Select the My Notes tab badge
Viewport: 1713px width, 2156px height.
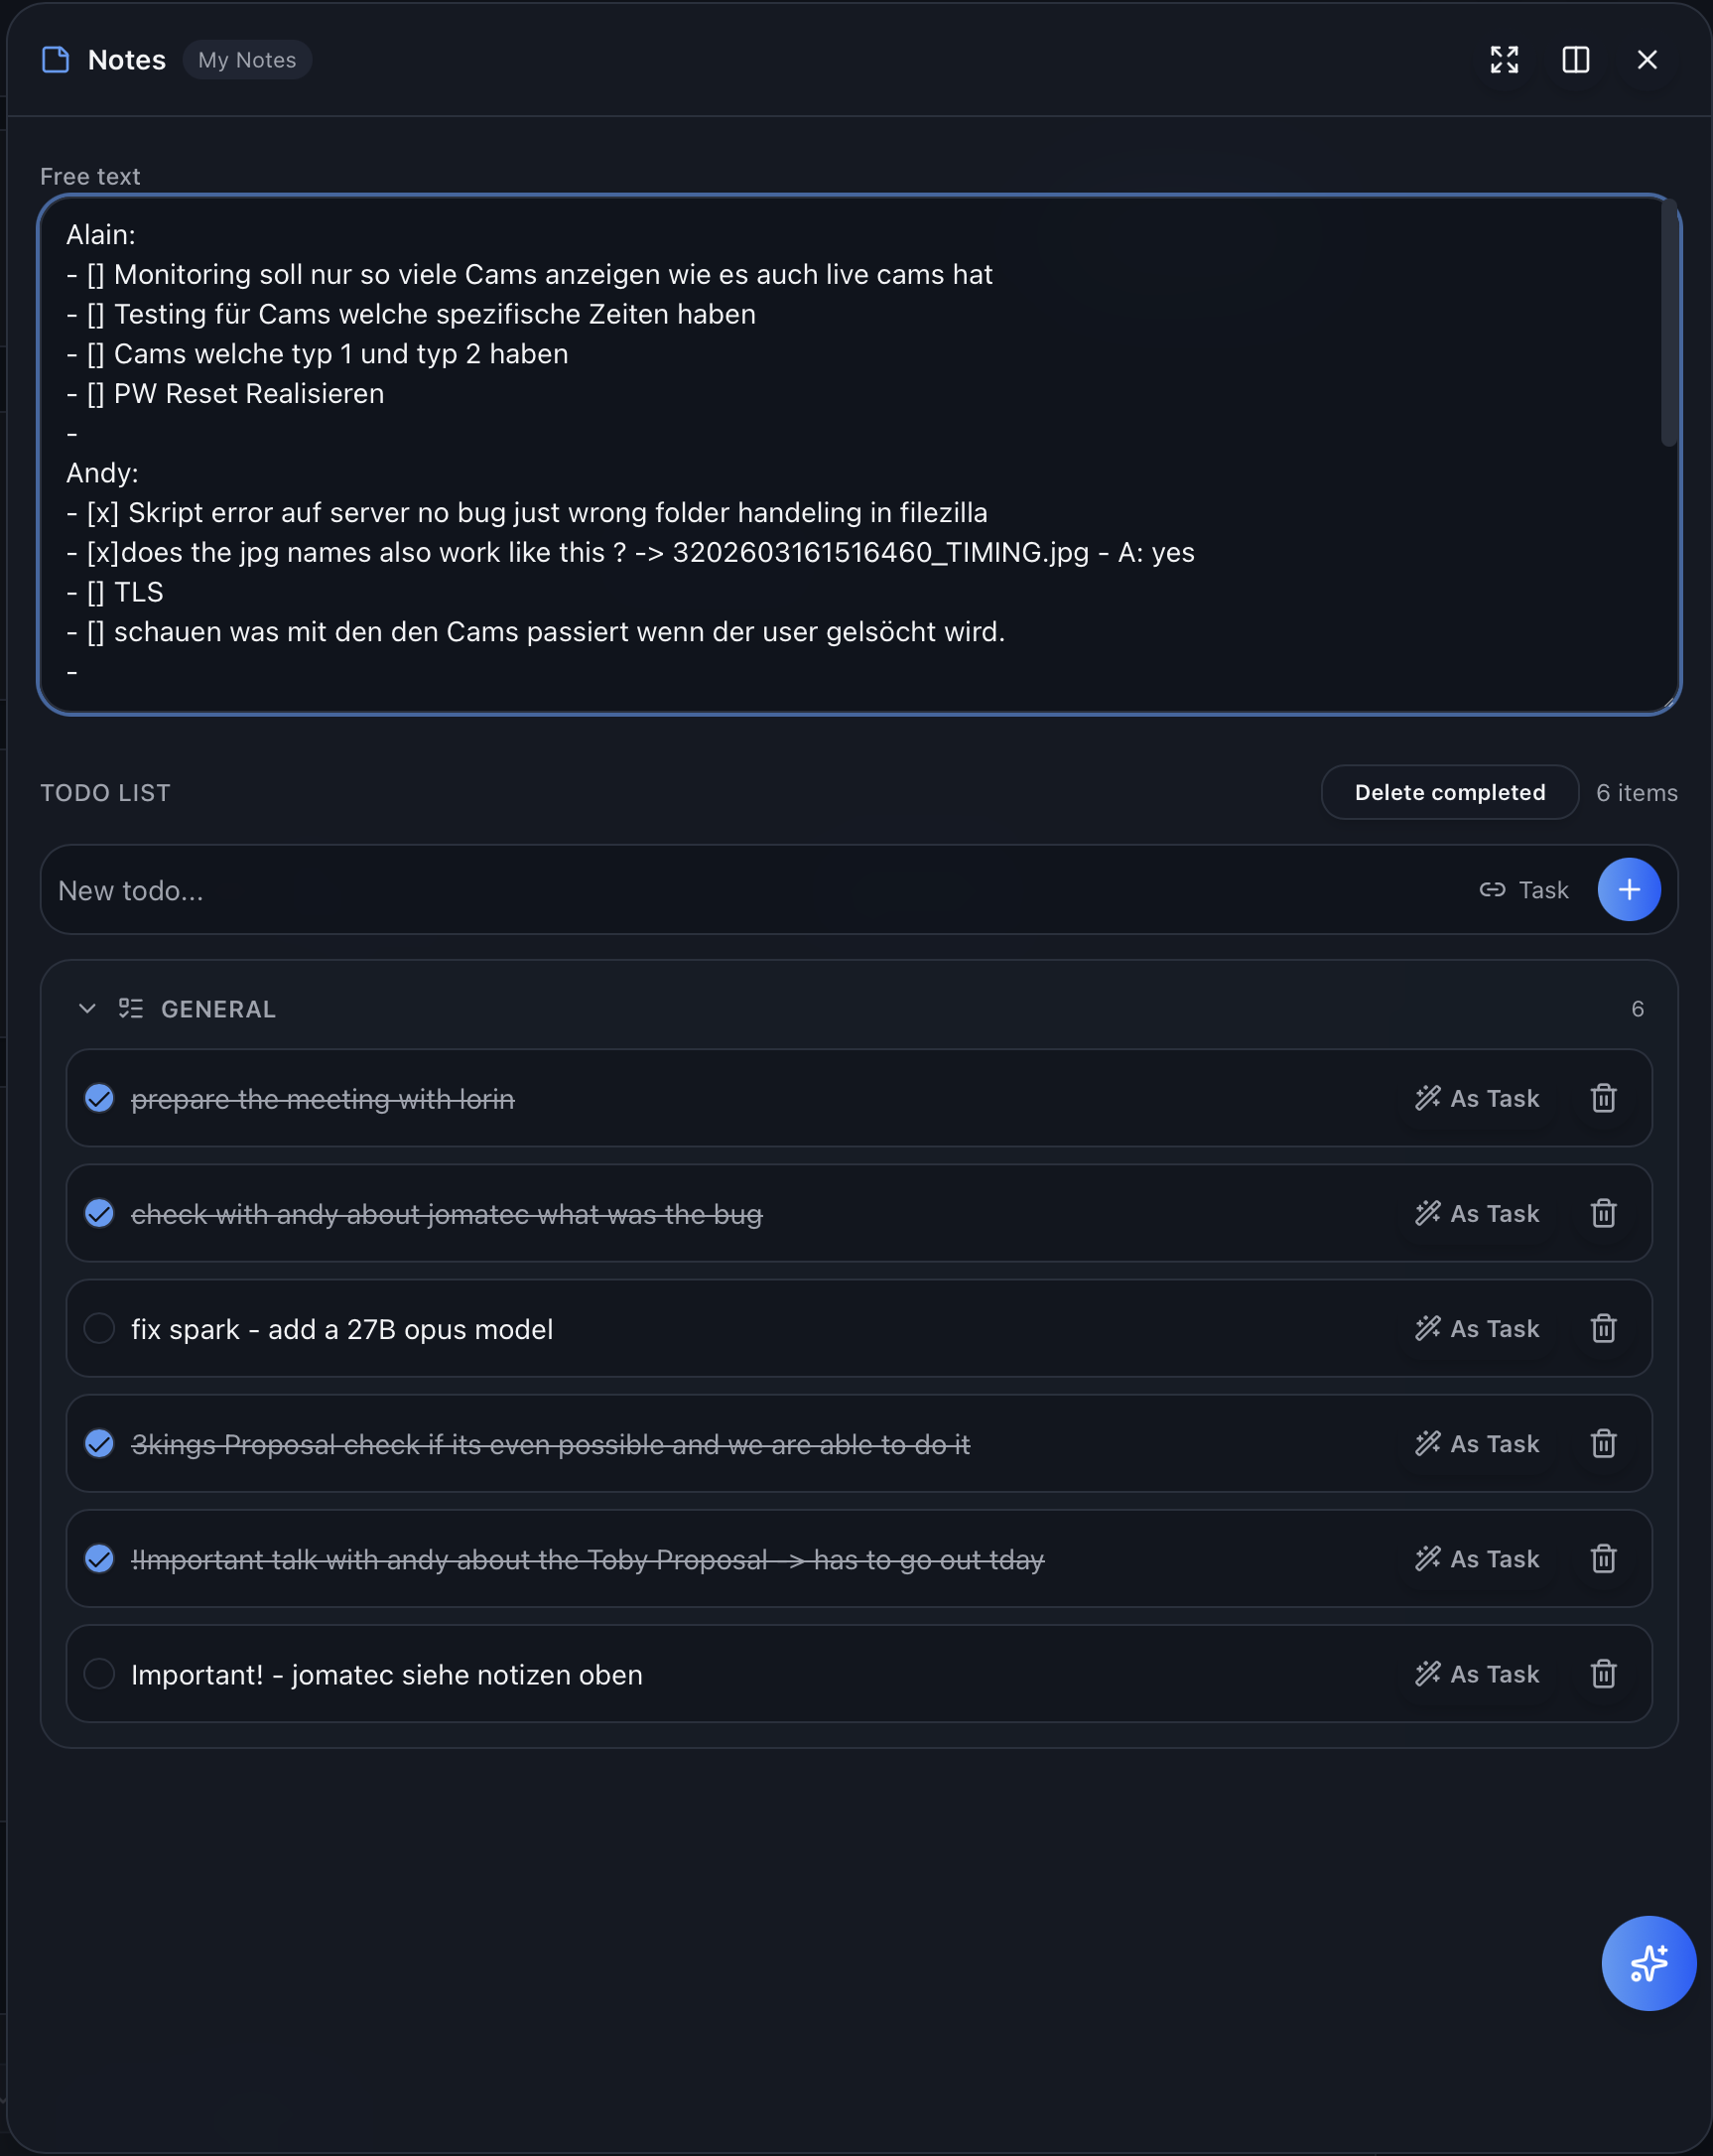coord(247,60)
